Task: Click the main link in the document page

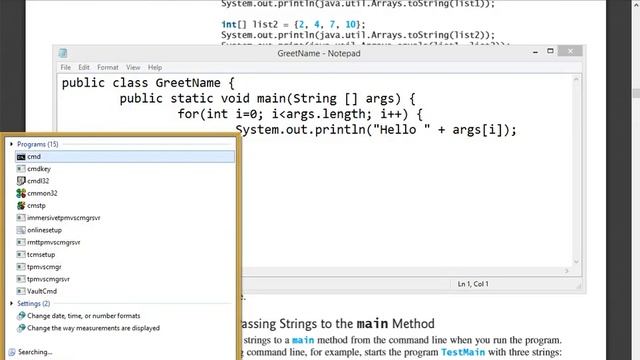Action: 303,340
